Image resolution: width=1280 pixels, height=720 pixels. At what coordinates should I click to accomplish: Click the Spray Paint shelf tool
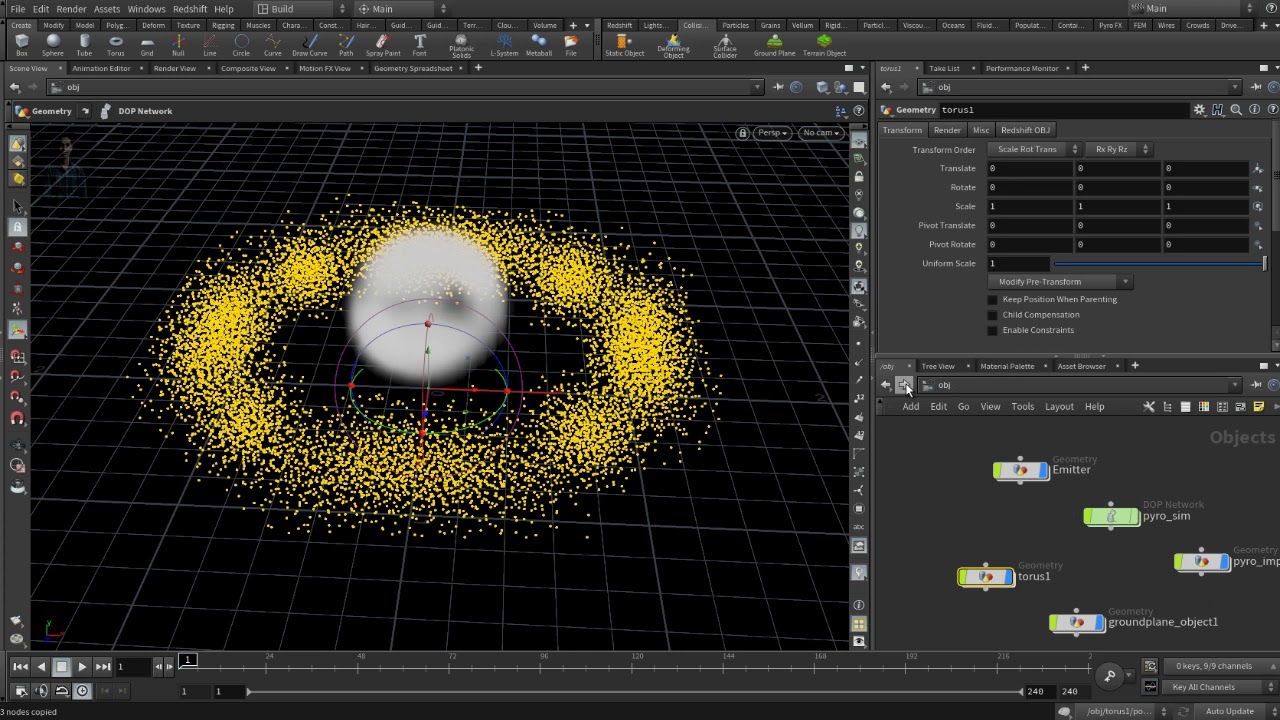pos(383,45)
